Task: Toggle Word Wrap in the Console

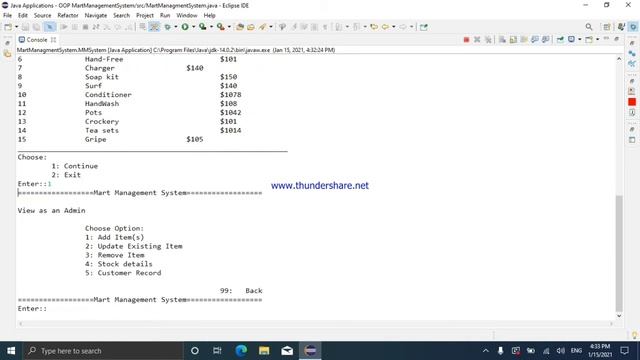Action: 524,40
